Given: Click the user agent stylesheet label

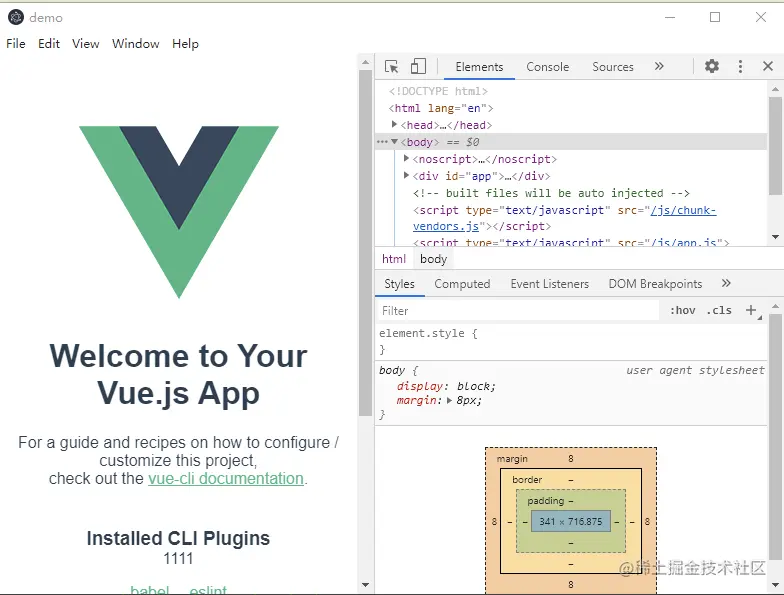Looking at the screenshot, I should coord(695,370).
